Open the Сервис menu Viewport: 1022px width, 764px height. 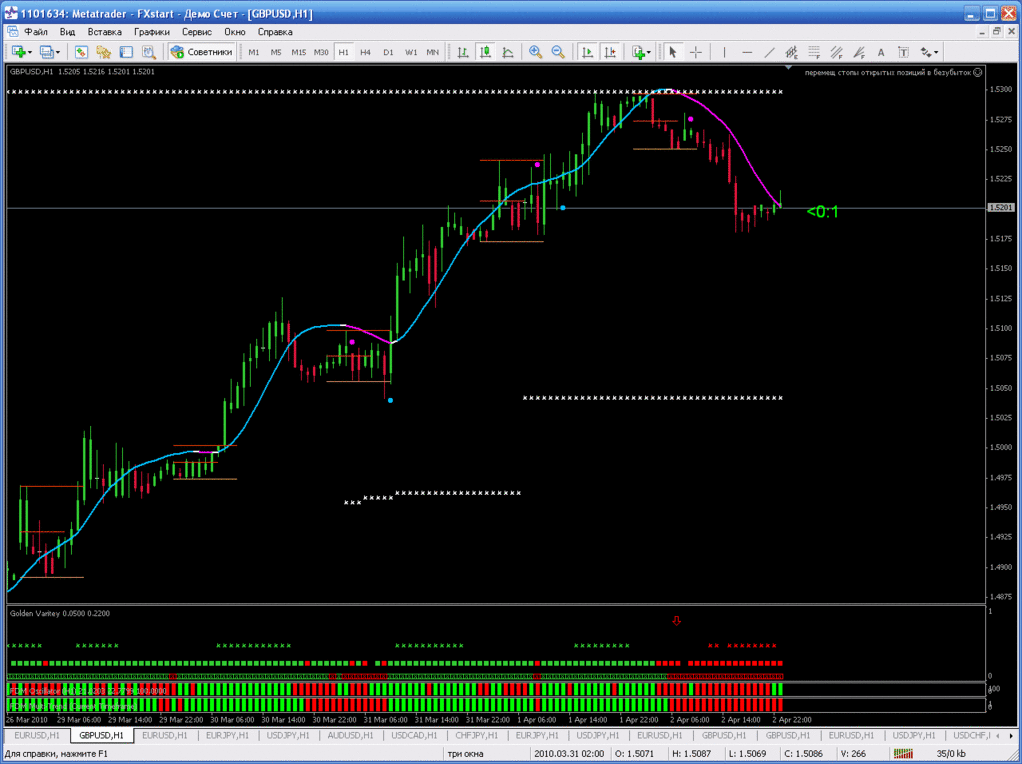[197, 32]
